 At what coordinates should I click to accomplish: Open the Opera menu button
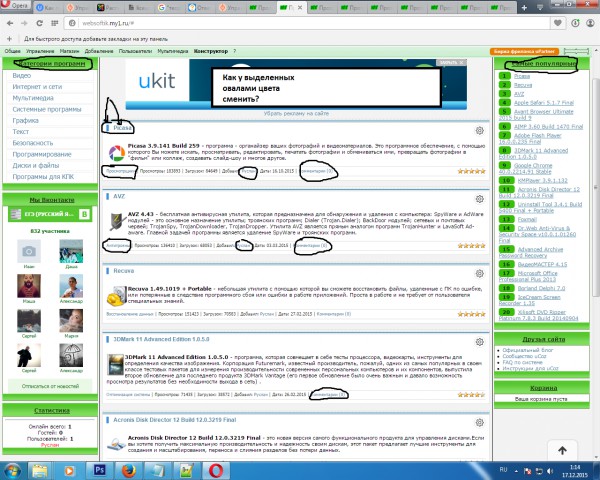coord(15,5)
